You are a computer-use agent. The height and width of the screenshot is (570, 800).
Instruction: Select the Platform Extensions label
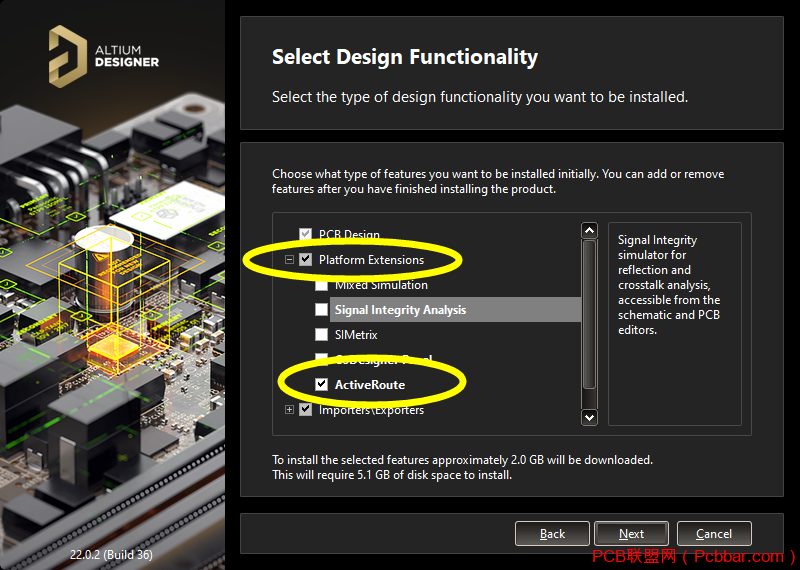coord(371,260)
